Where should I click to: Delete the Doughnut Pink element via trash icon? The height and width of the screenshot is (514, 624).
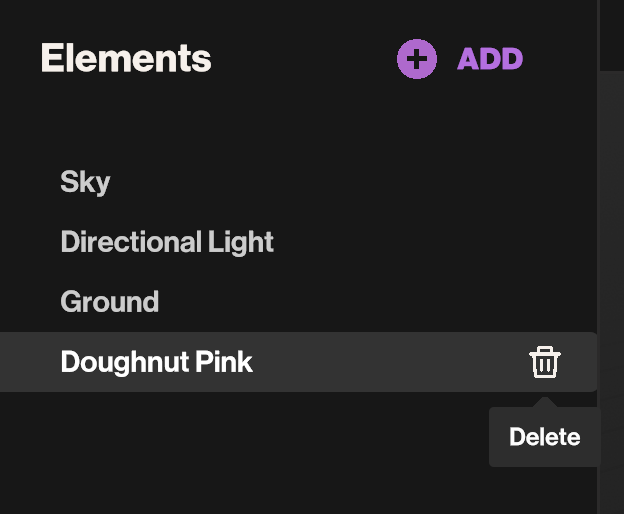[545, 362]
